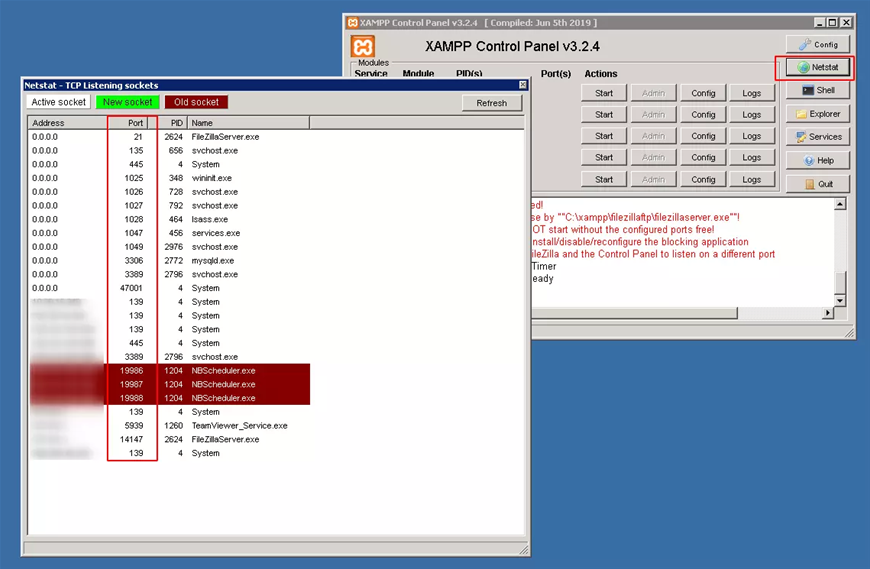Click Logs in first module row
870x569 pixels.
click(x=751, y=93)
